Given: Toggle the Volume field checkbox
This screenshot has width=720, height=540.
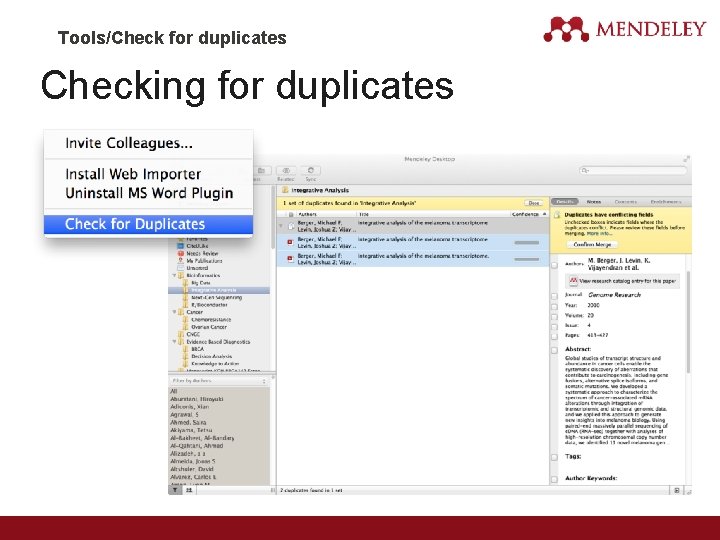Looking at the screenshot, I should pos(555,316).
